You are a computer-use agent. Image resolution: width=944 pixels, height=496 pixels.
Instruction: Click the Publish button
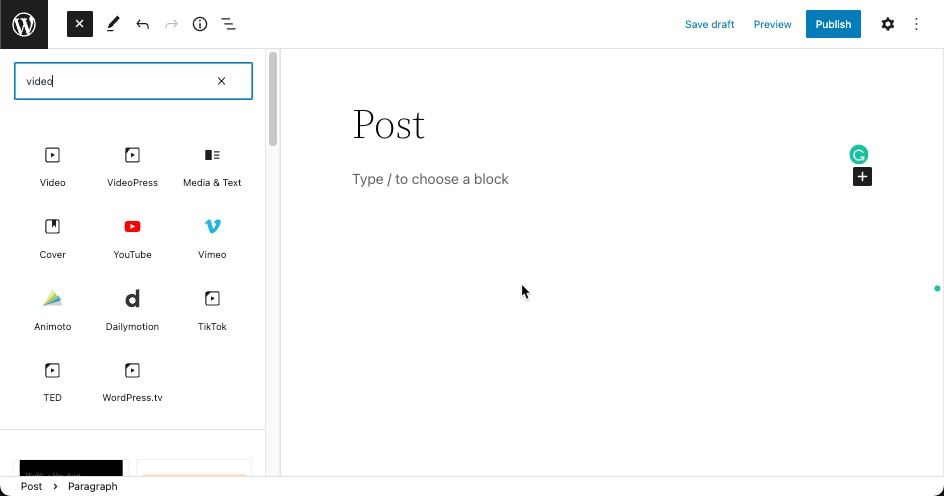tap(833, 24)
